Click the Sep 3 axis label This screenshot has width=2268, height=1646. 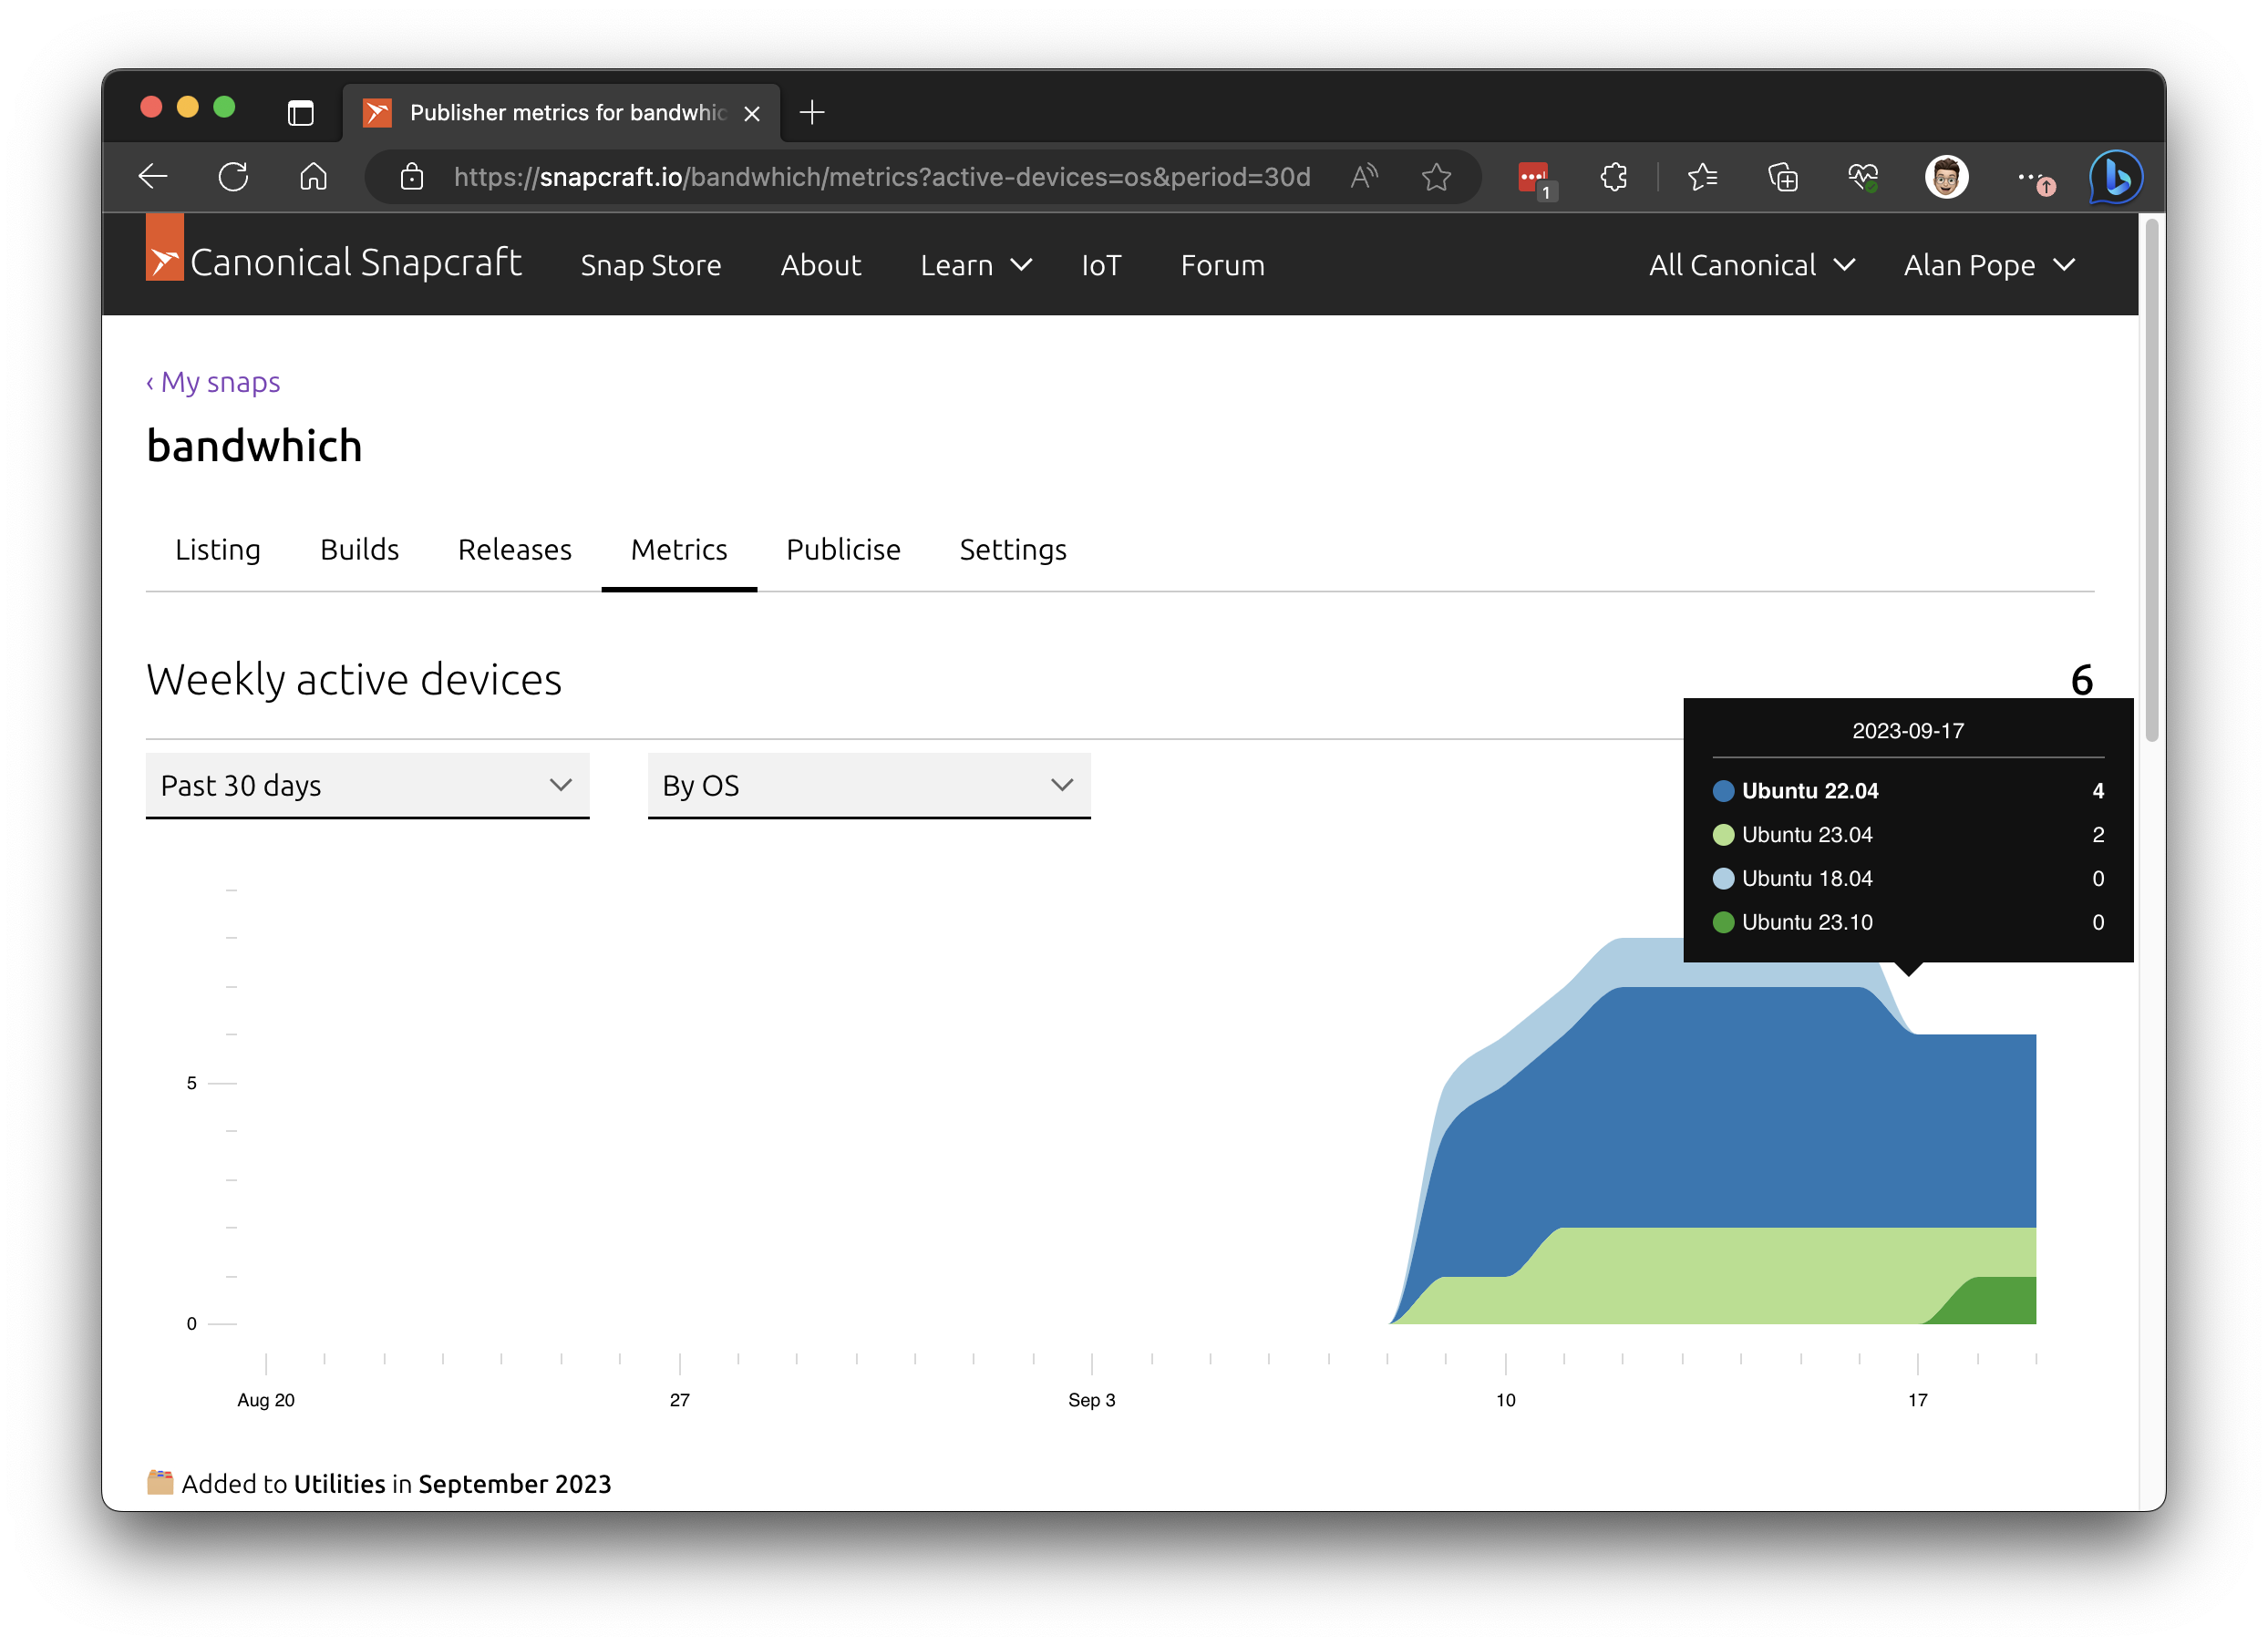coord(1091,1399)
